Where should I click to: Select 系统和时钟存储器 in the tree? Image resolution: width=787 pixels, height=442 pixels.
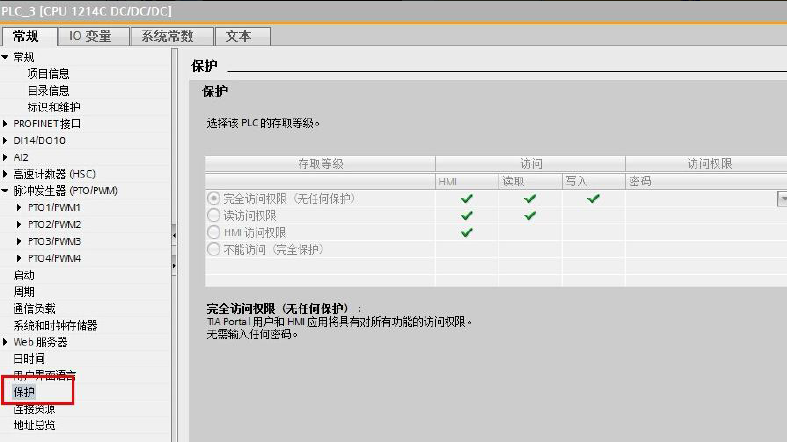coord(55,325)
